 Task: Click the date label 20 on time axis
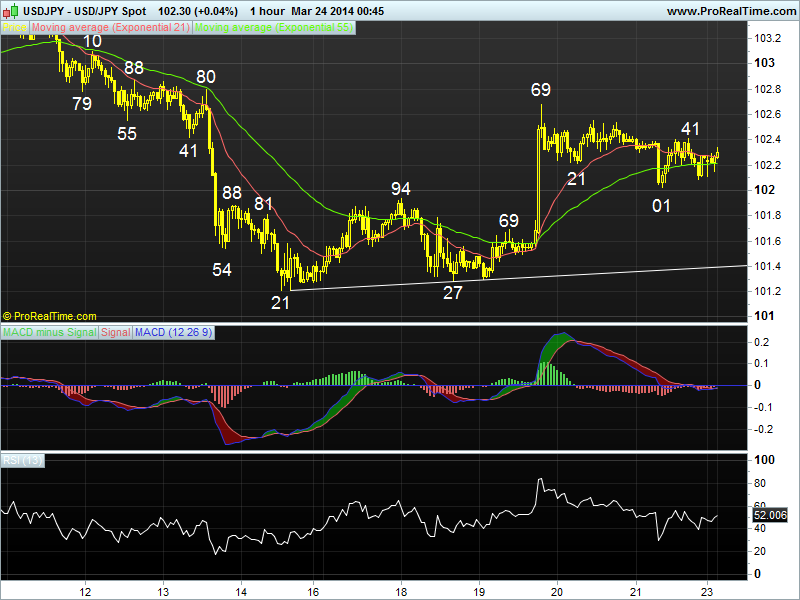tap(557, 592)
